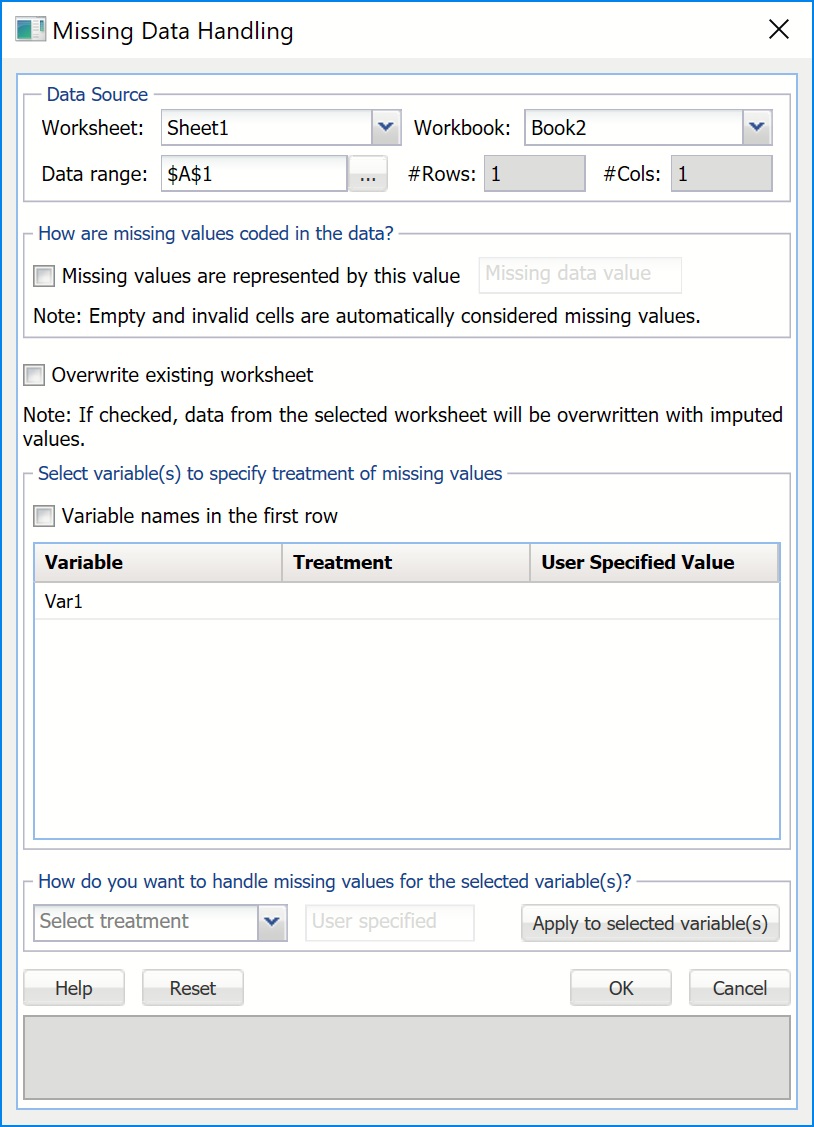814x1127 pixels.
Task: Confirm with the OK button
Action: click(x=620, y=988)
